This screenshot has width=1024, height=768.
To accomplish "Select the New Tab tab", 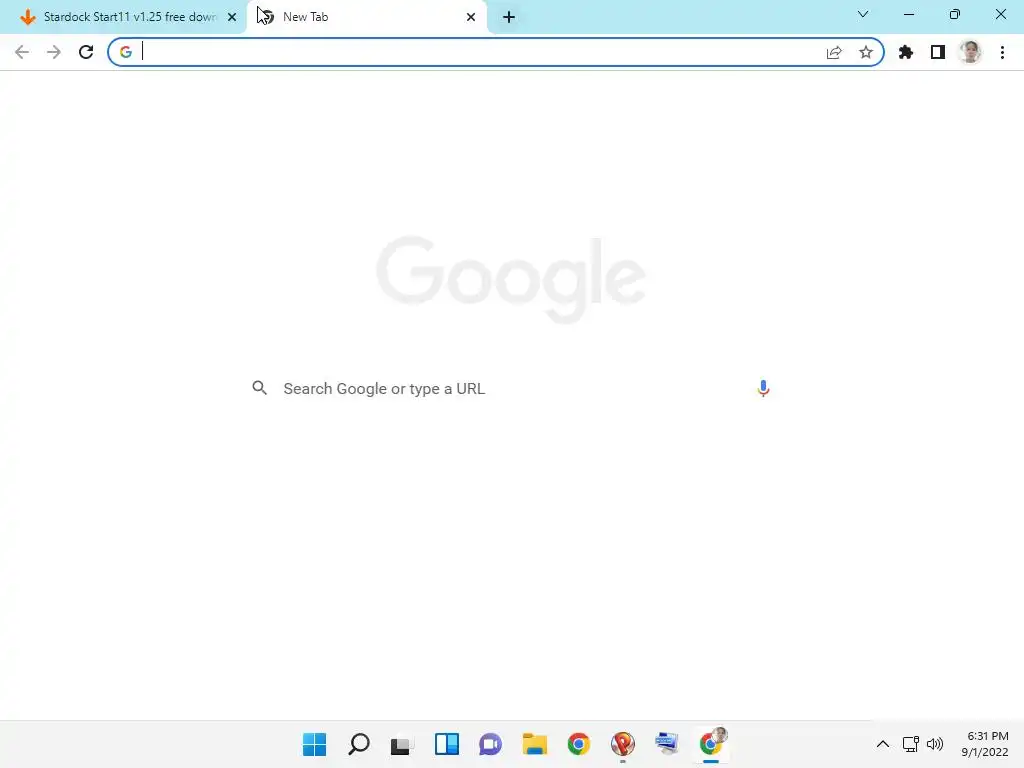I will tap(367, 17).
